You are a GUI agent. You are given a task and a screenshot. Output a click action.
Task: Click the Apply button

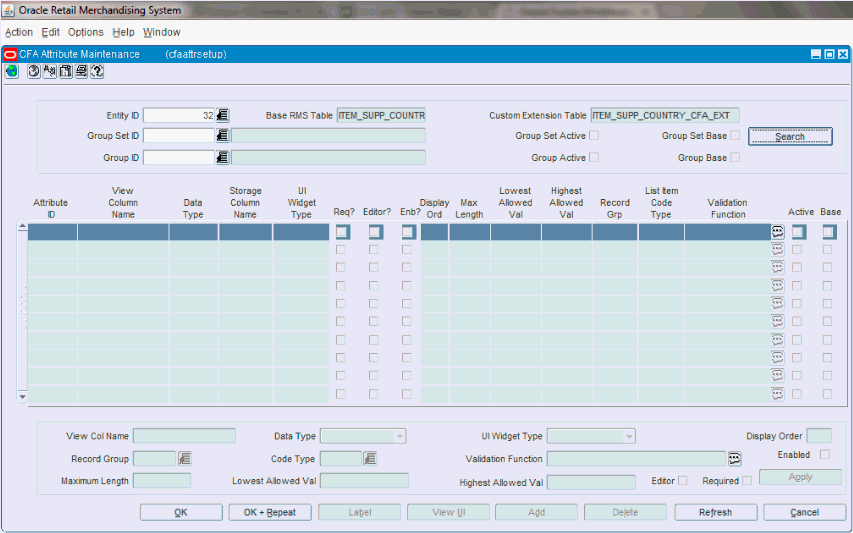pyautogui.click(x=800, y=477)
